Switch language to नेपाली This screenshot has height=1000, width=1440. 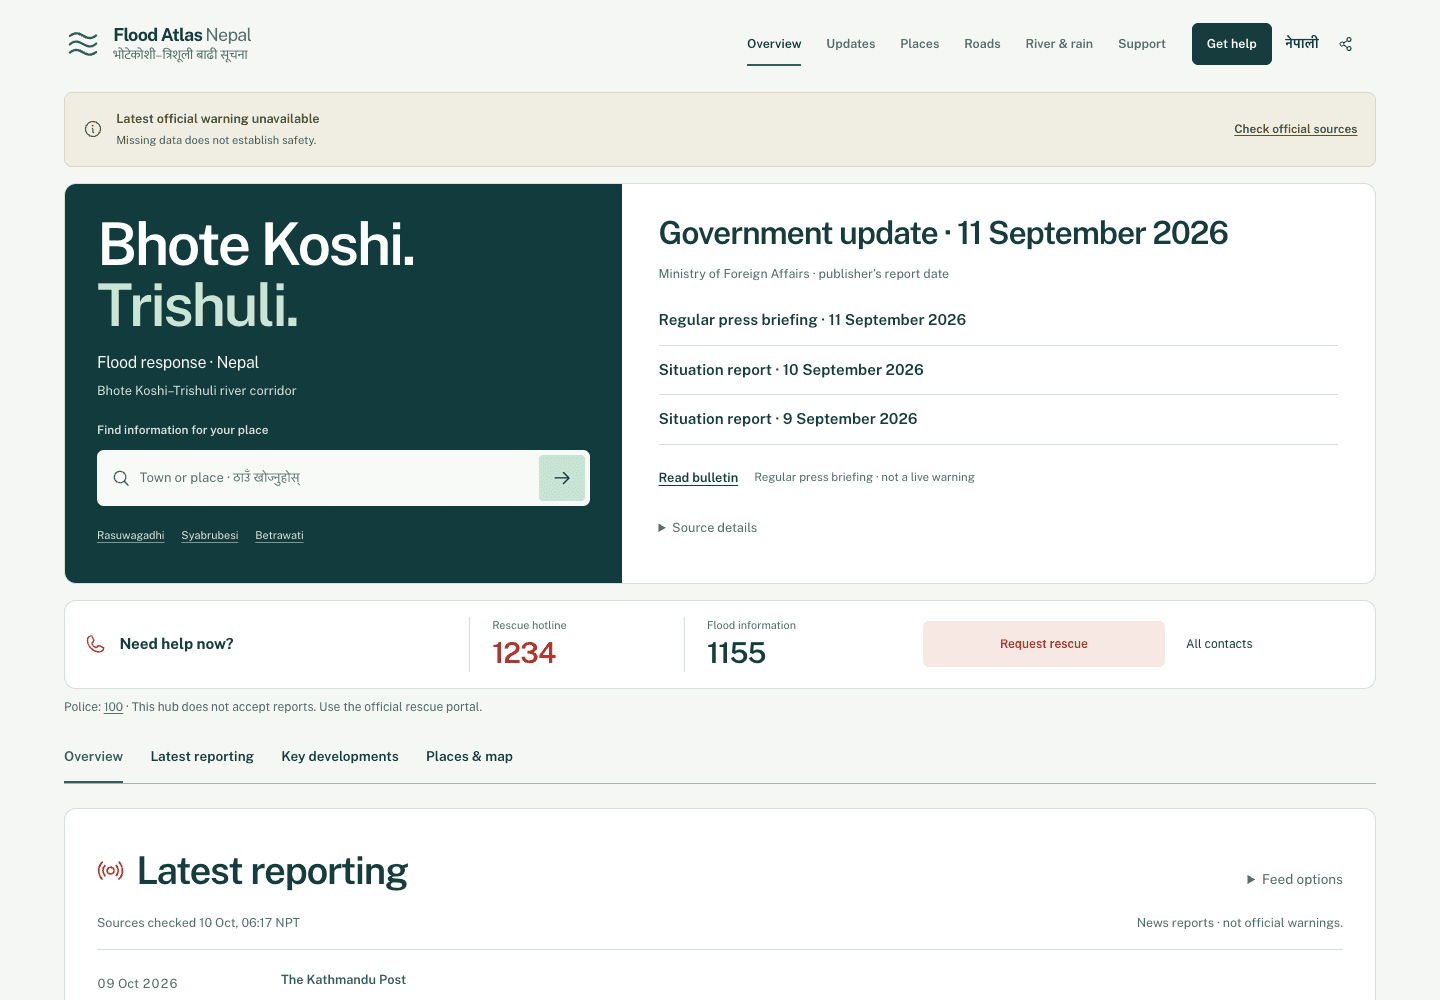pyautogui.click(x=1302, y=44)
